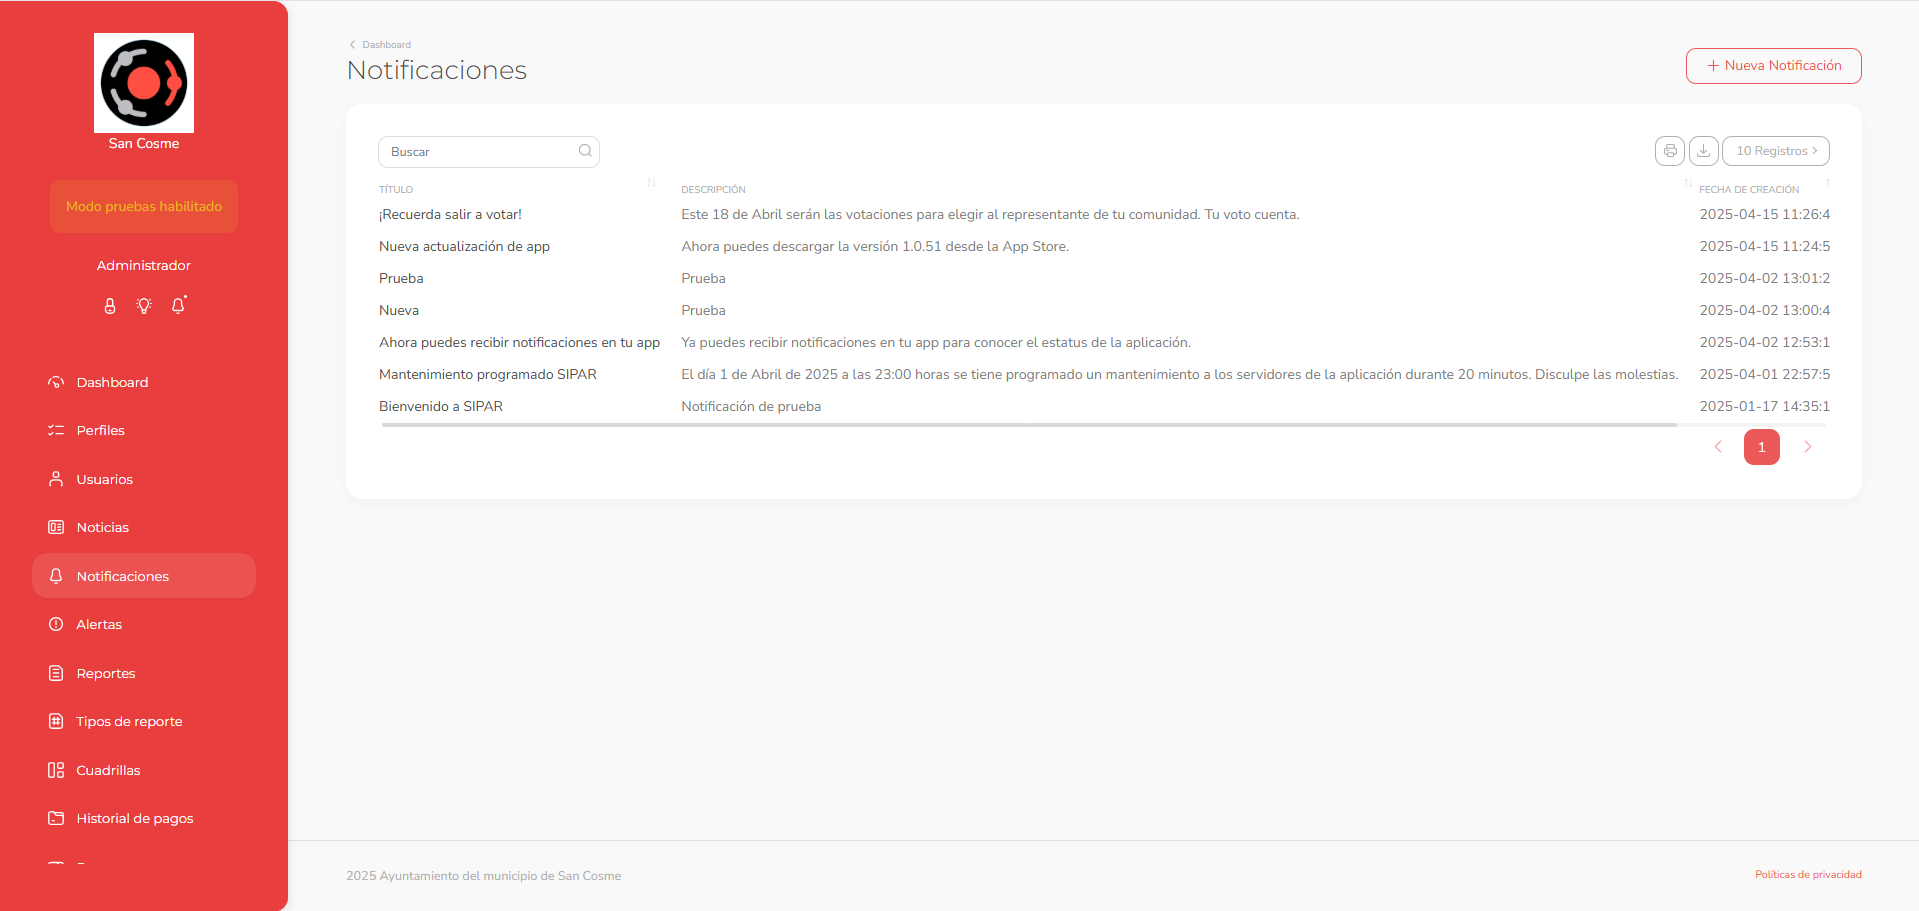Click the Perfiles list icon

(x=56, y=430)
